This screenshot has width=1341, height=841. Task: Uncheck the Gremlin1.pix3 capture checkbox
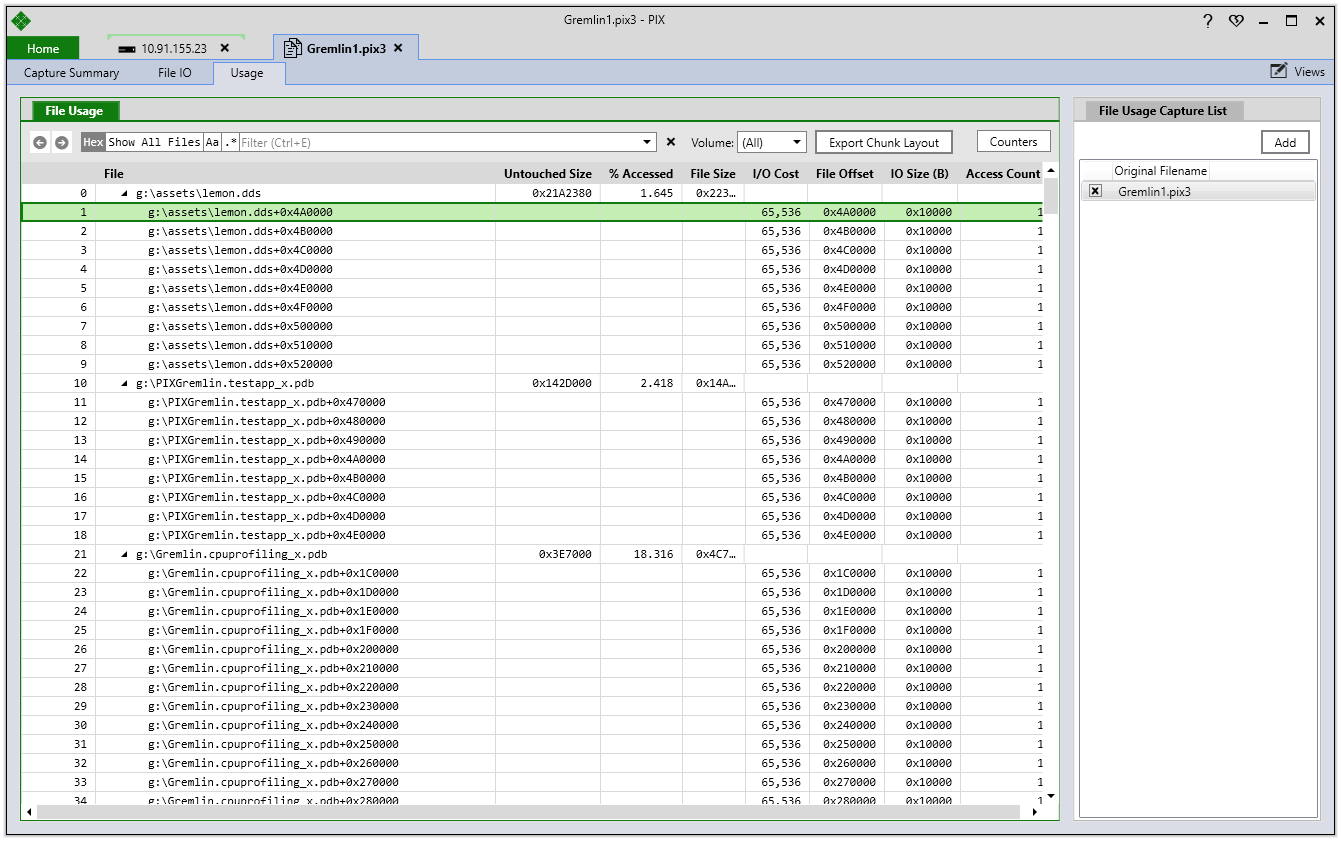tap(1095, 191)
